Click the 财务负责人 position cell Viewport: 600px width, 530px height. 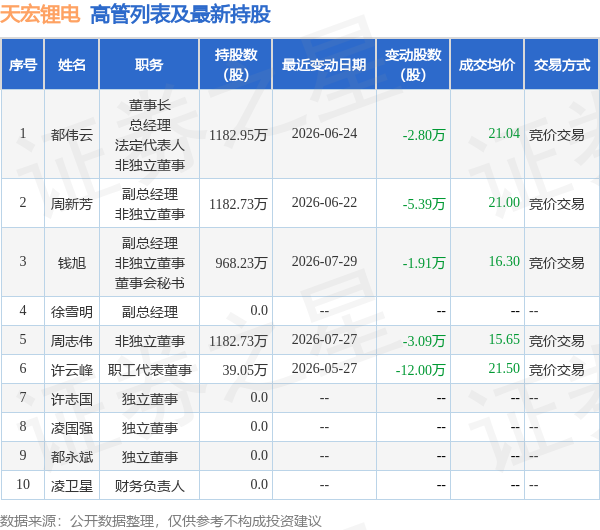tap(150, 486)
